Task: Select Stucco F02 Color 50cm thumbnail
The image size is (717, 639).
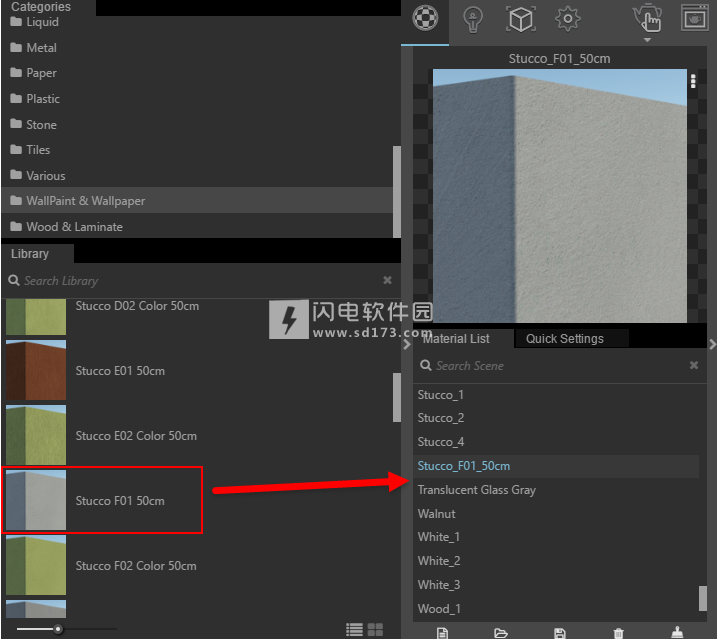Action: tap(36, 565)
